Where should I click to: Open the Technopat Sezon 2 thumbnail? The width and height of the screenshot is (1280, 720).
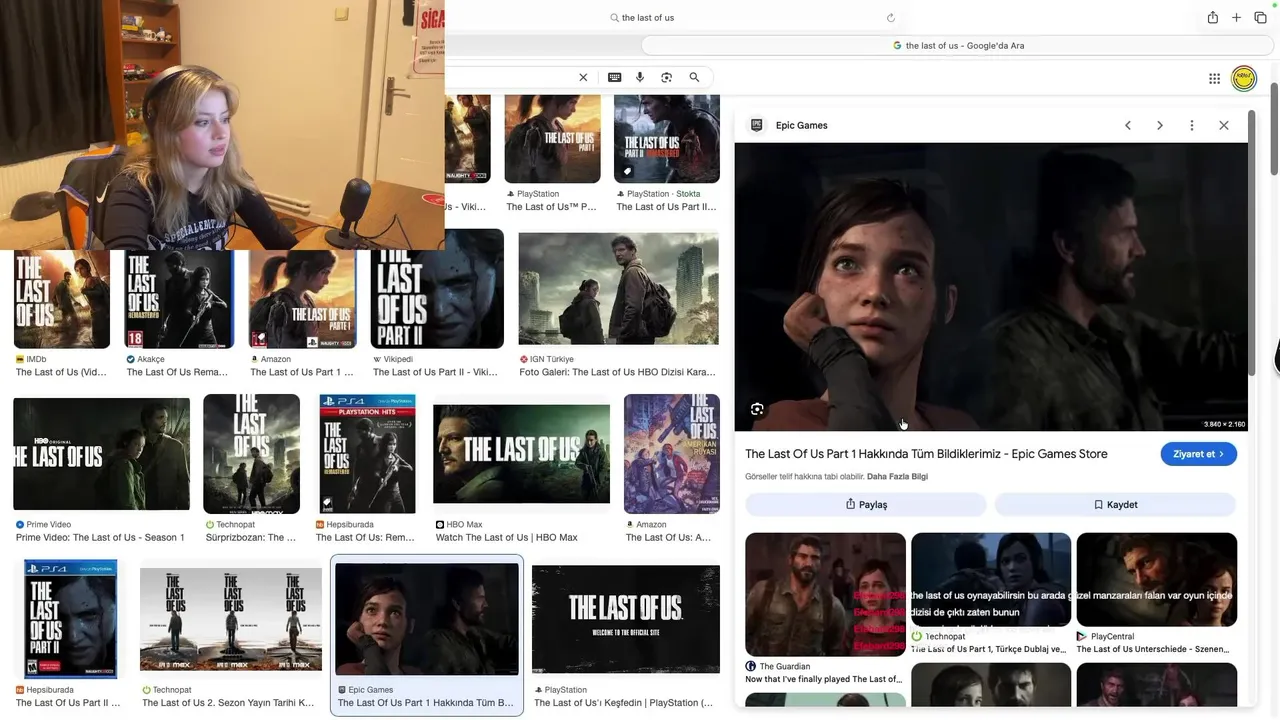click(x=230, y=619)
